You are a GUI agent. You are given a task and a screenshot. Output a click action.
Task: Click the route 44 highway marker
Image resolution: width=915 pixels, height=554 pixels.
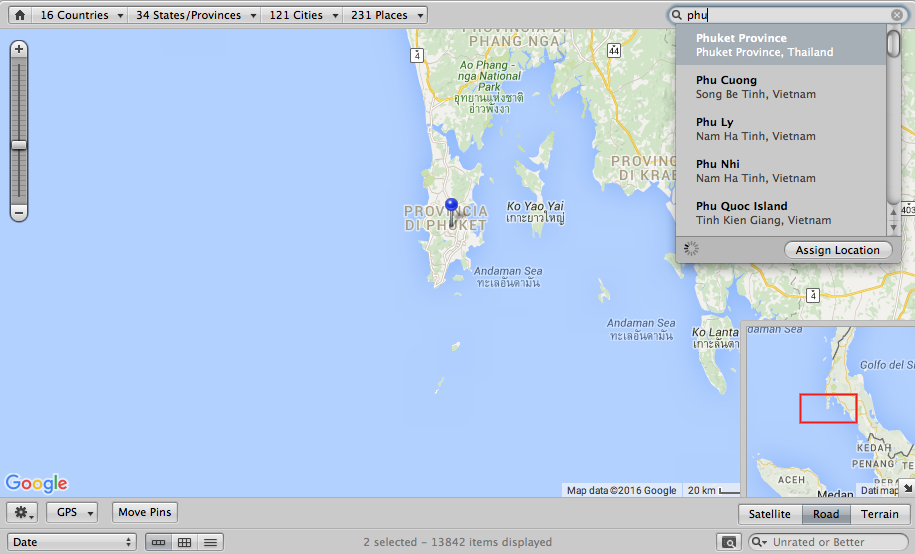614,50
